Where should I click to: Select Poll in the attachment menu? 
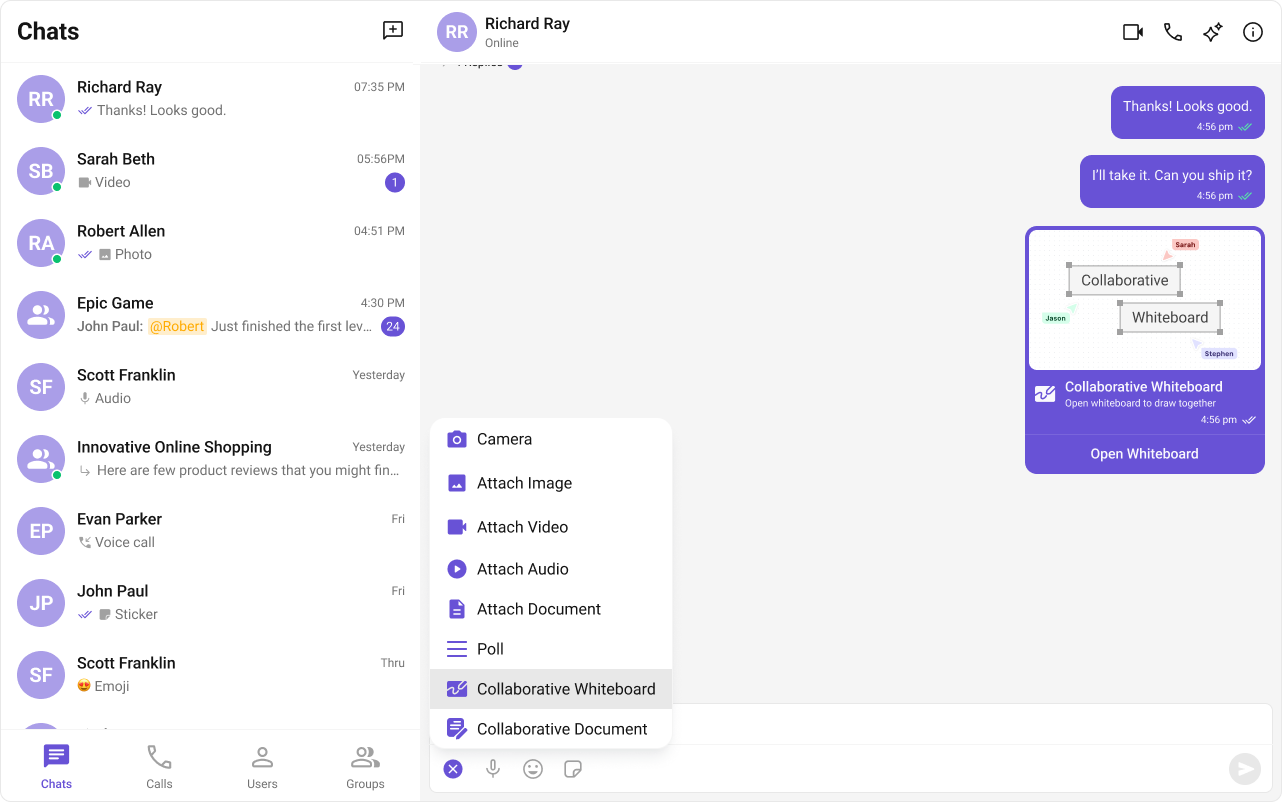(x=490, y=648)
